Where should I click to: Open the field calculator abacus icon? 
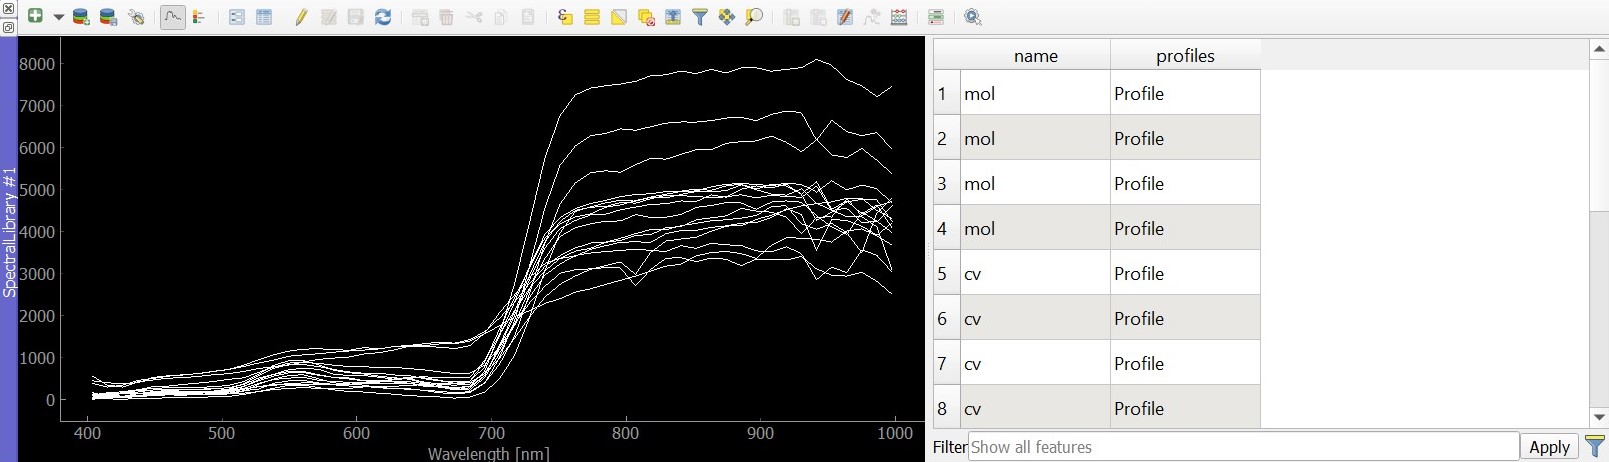click(x=899, y=17)
